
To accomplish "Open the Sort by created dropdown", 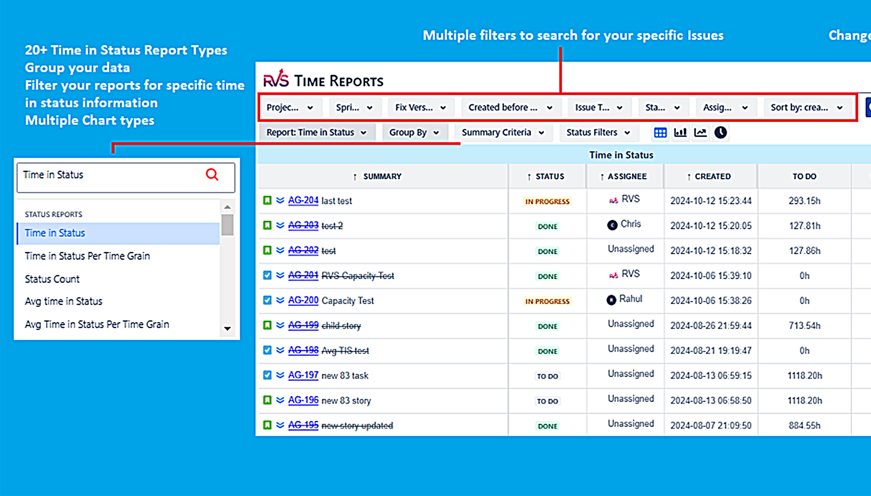I will (x=807, y=108).
